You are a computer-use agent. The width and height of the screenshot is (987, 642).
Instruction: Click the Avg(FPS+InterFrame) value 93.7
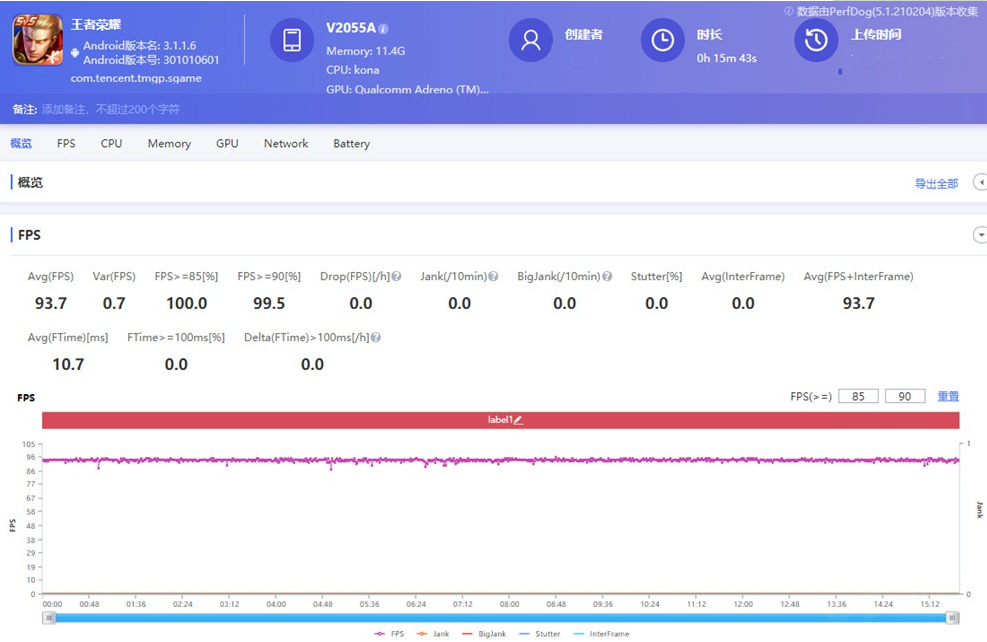859,303
